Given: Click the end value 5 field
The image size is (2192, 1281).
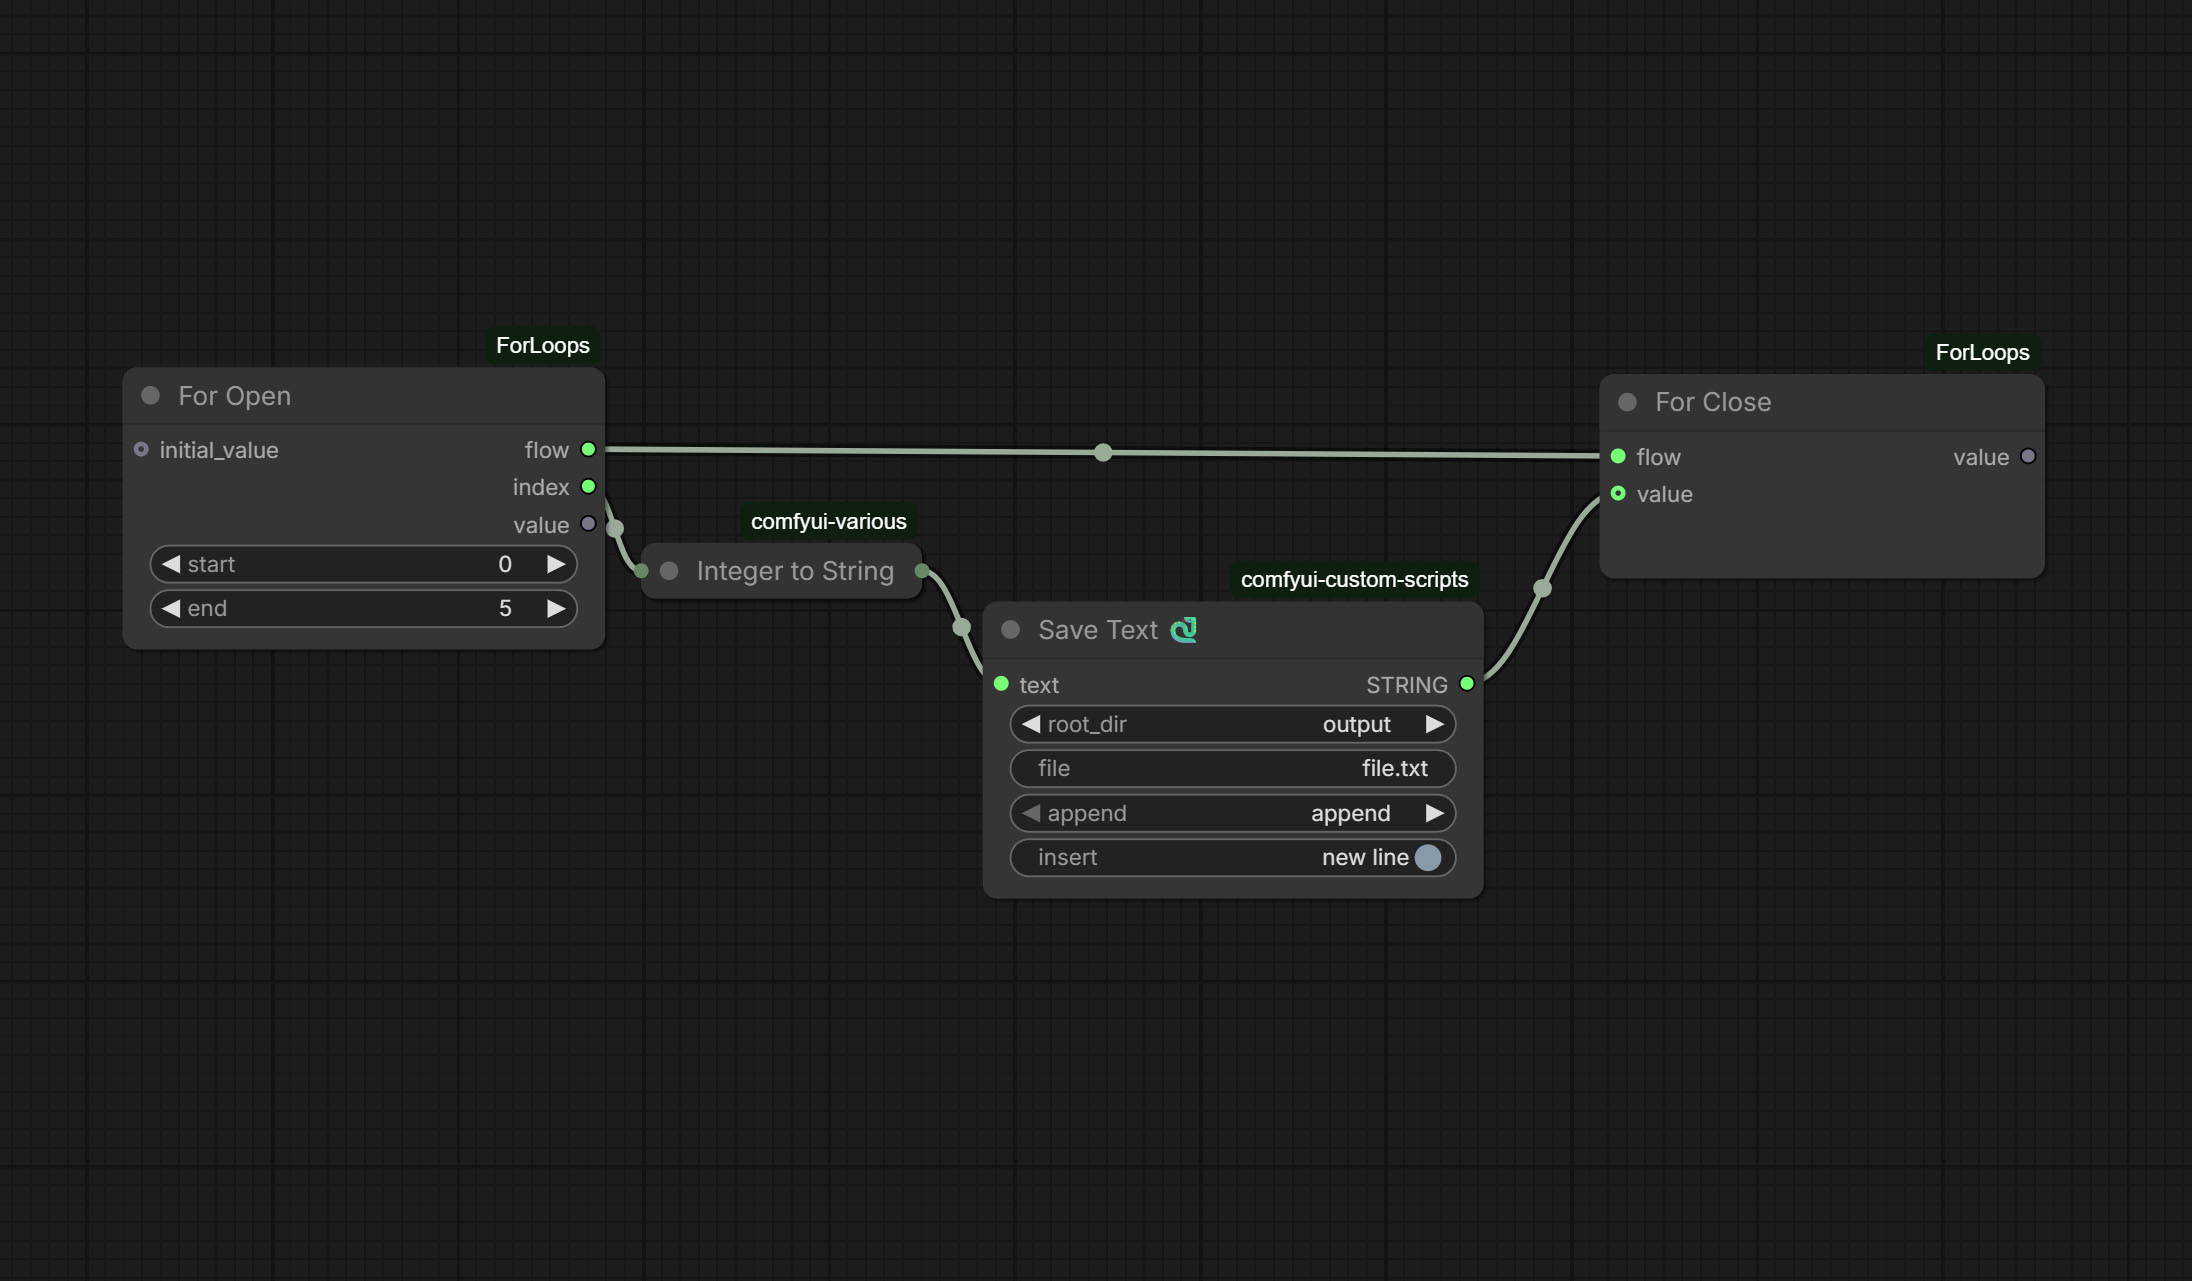Looking at the screenshot, I should pyautogui.click(x=364, y=609).
